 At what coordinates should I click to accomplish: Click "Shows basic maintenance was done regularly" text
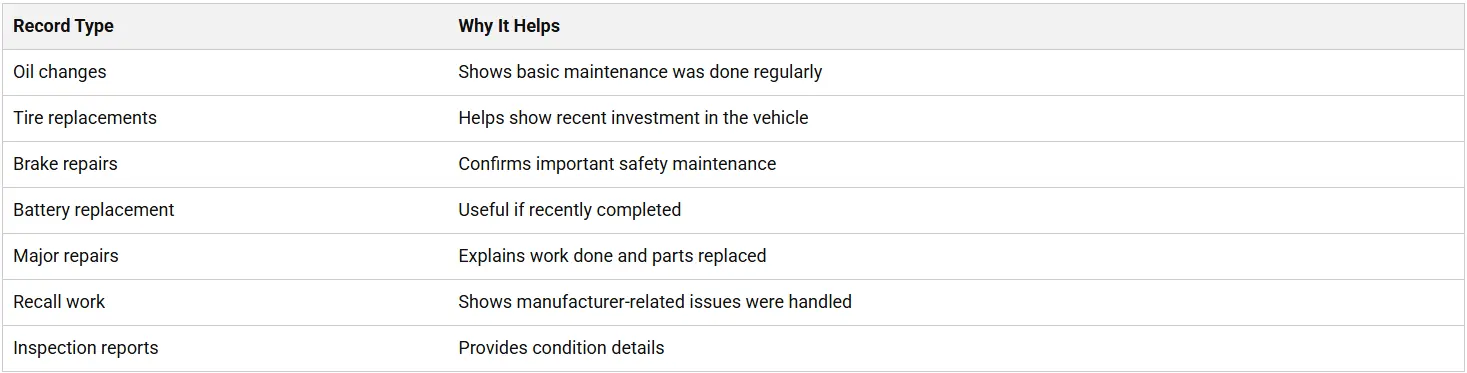[640, 72]
